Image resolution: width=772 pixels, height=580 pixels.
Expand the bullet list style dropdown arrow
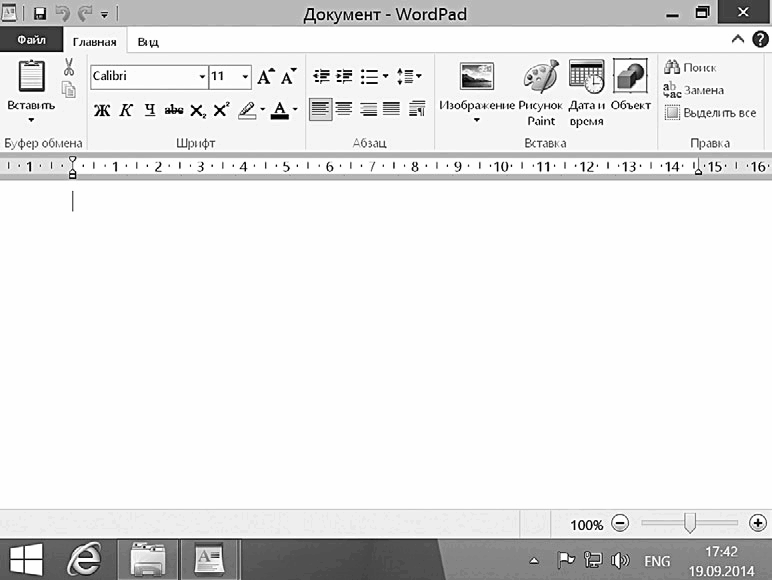coord(386,76)
